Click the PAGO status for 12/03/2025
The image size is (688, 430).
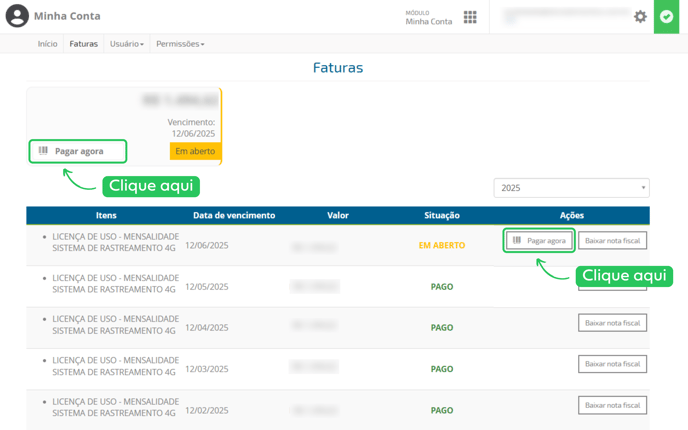click(x=442, y=369)
